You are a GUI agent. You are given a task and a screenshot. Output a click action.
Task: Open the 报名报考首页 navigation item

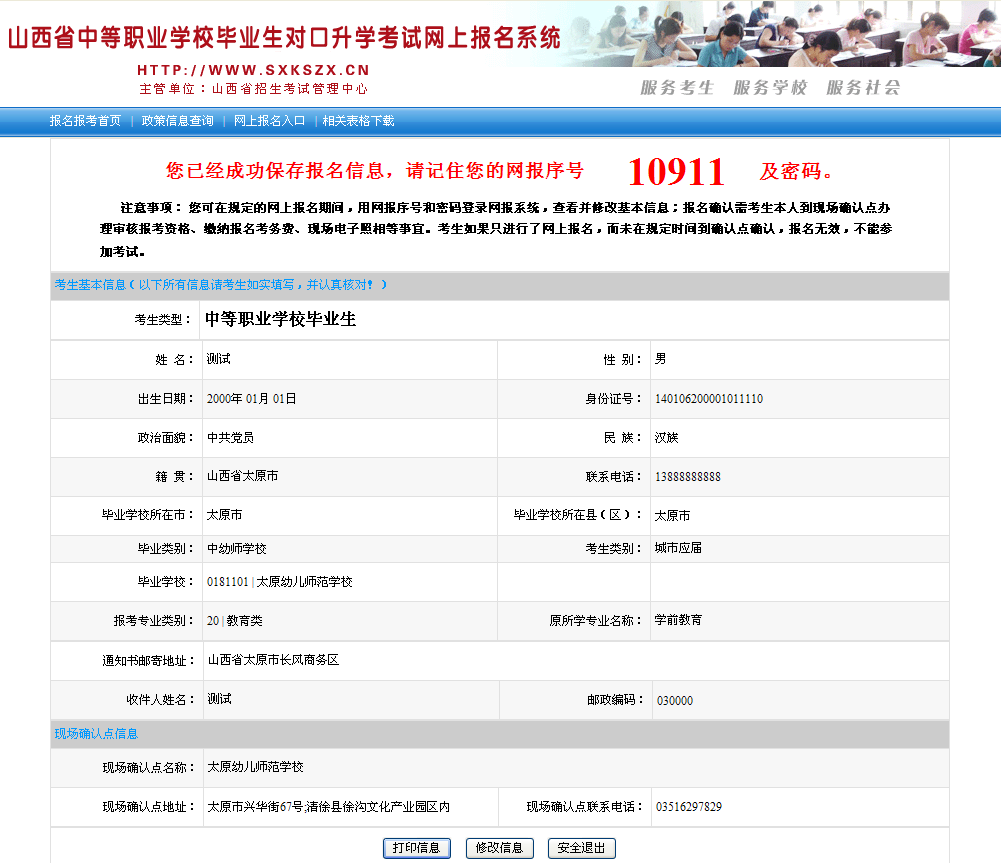pyautogui.click(x=85, y=121)
